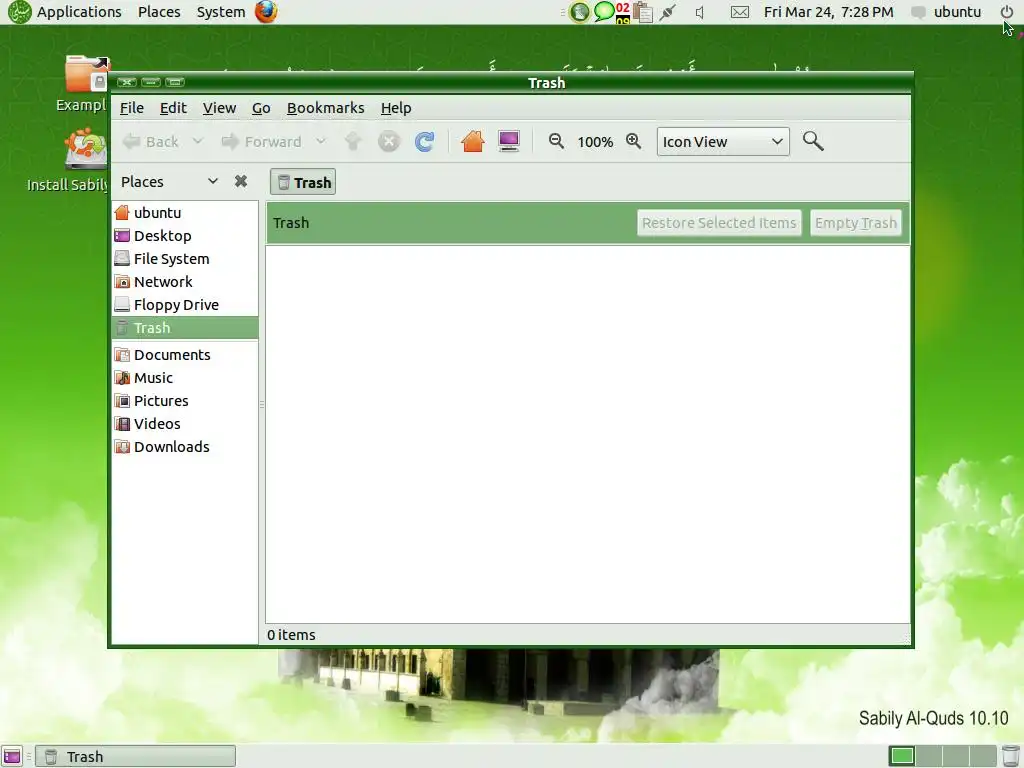Open the File menu
Viewport: 1024px width, 768px height.
click(x=132, y=108)
